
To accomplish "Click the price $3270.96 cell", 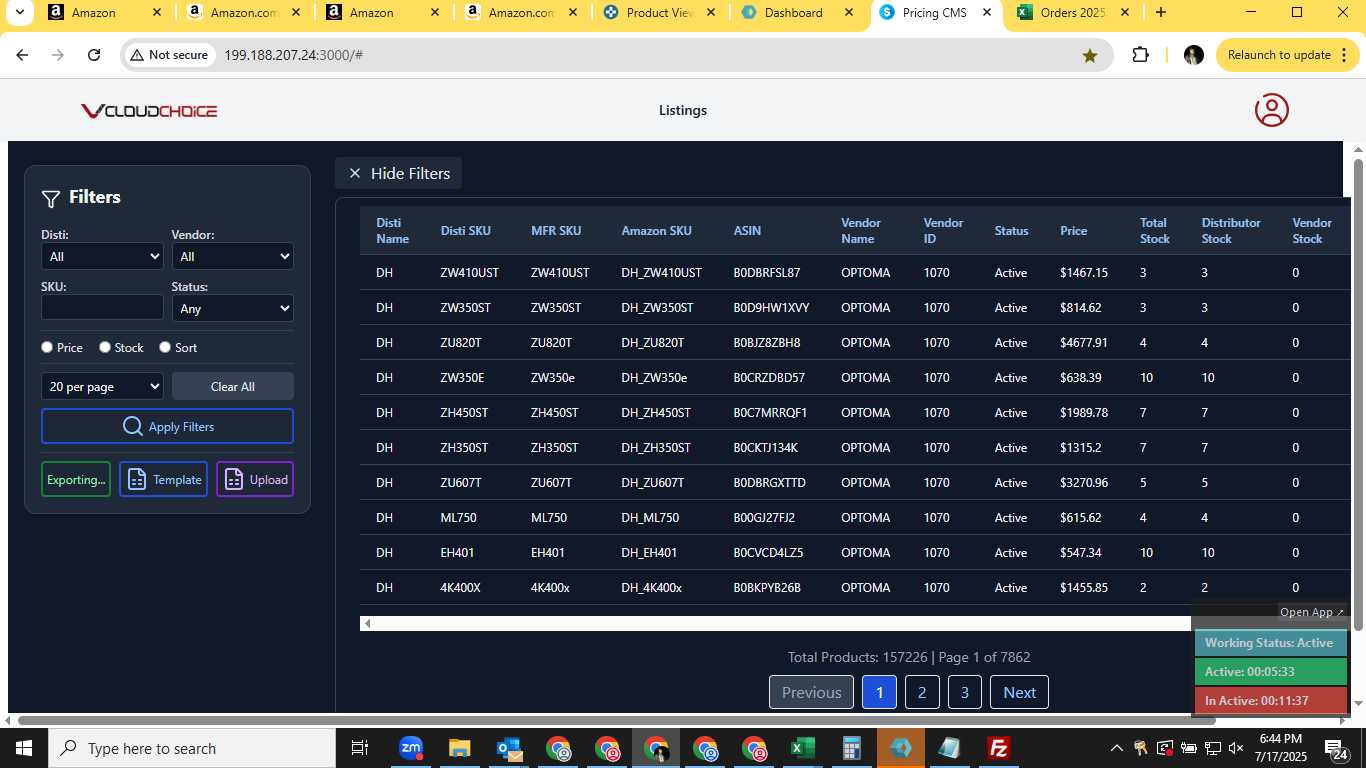I will [x=1084, y=482].
